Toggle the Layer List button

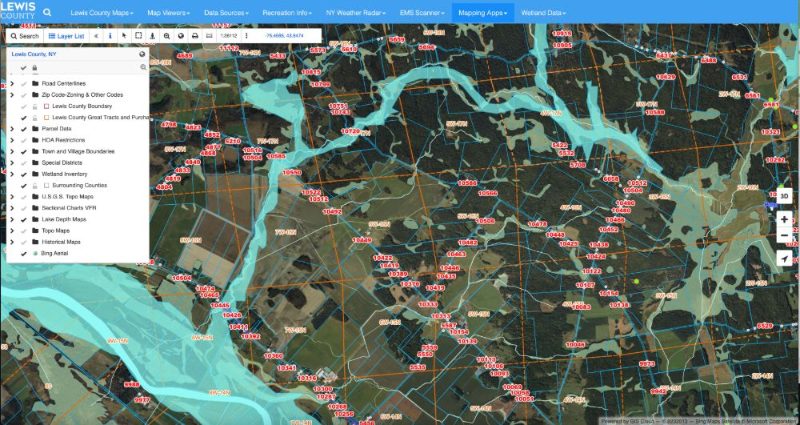coord(66,36)
